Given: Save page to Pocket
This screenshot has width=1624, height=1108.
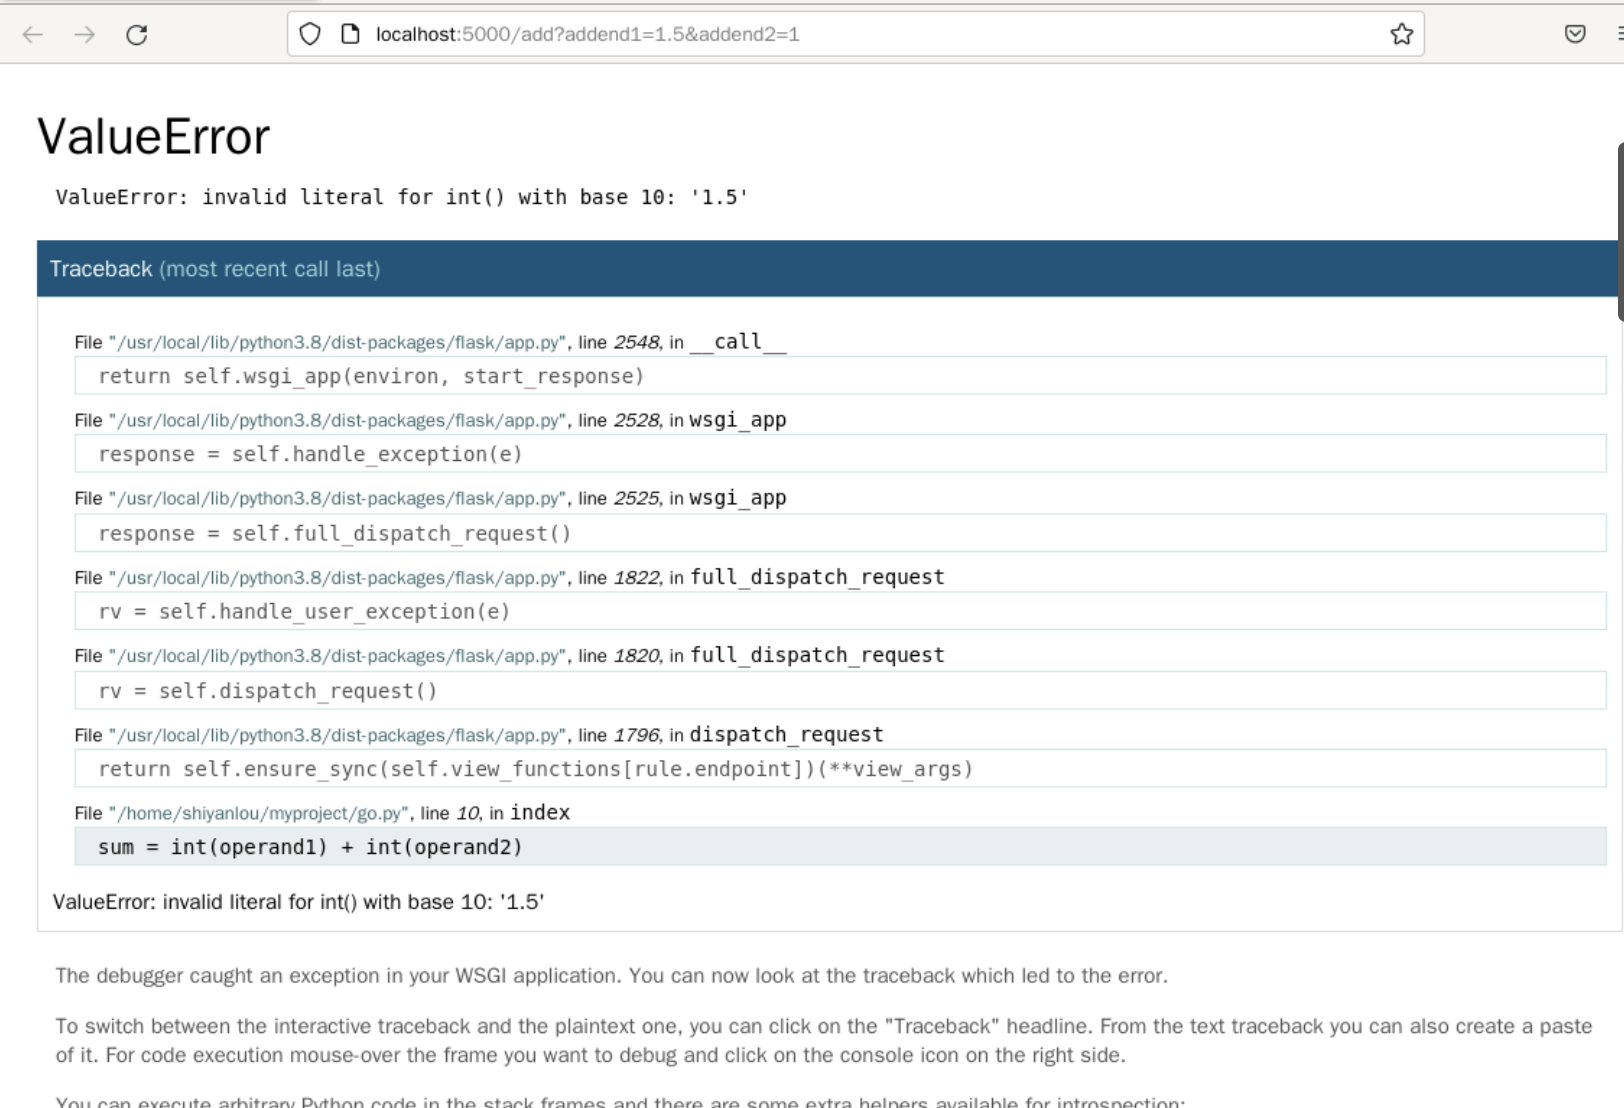Looking at the screenshot, I should click(1575, 34).
